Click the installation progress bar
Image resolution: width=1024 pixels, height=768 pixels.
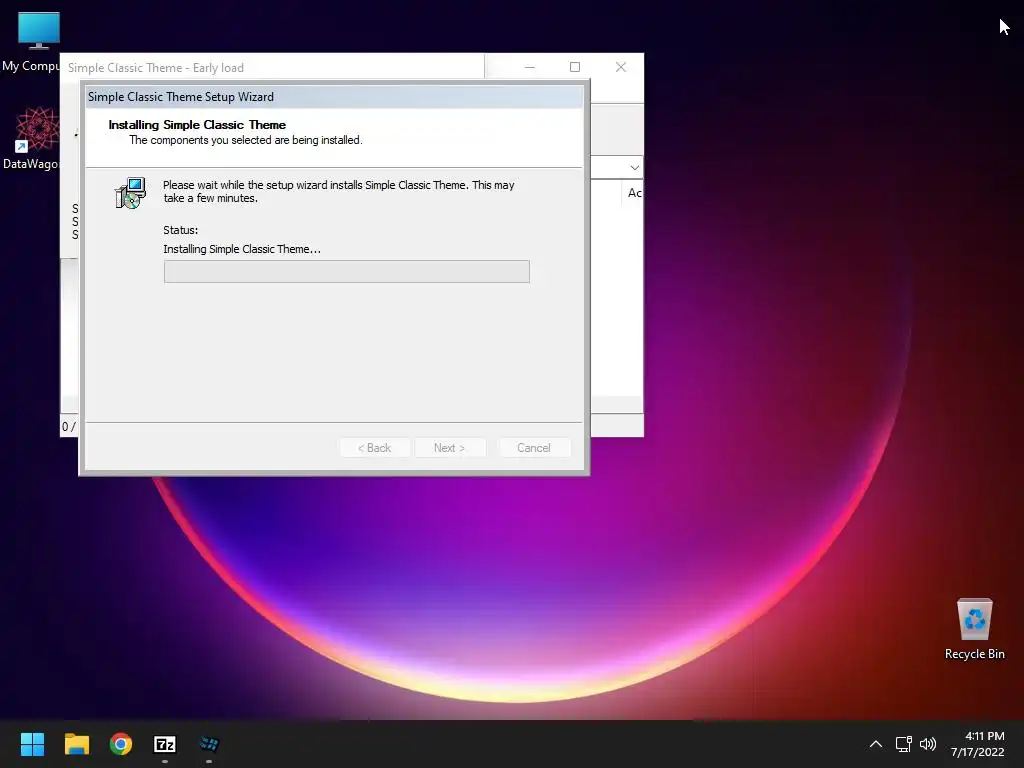[x=347, y=272]
